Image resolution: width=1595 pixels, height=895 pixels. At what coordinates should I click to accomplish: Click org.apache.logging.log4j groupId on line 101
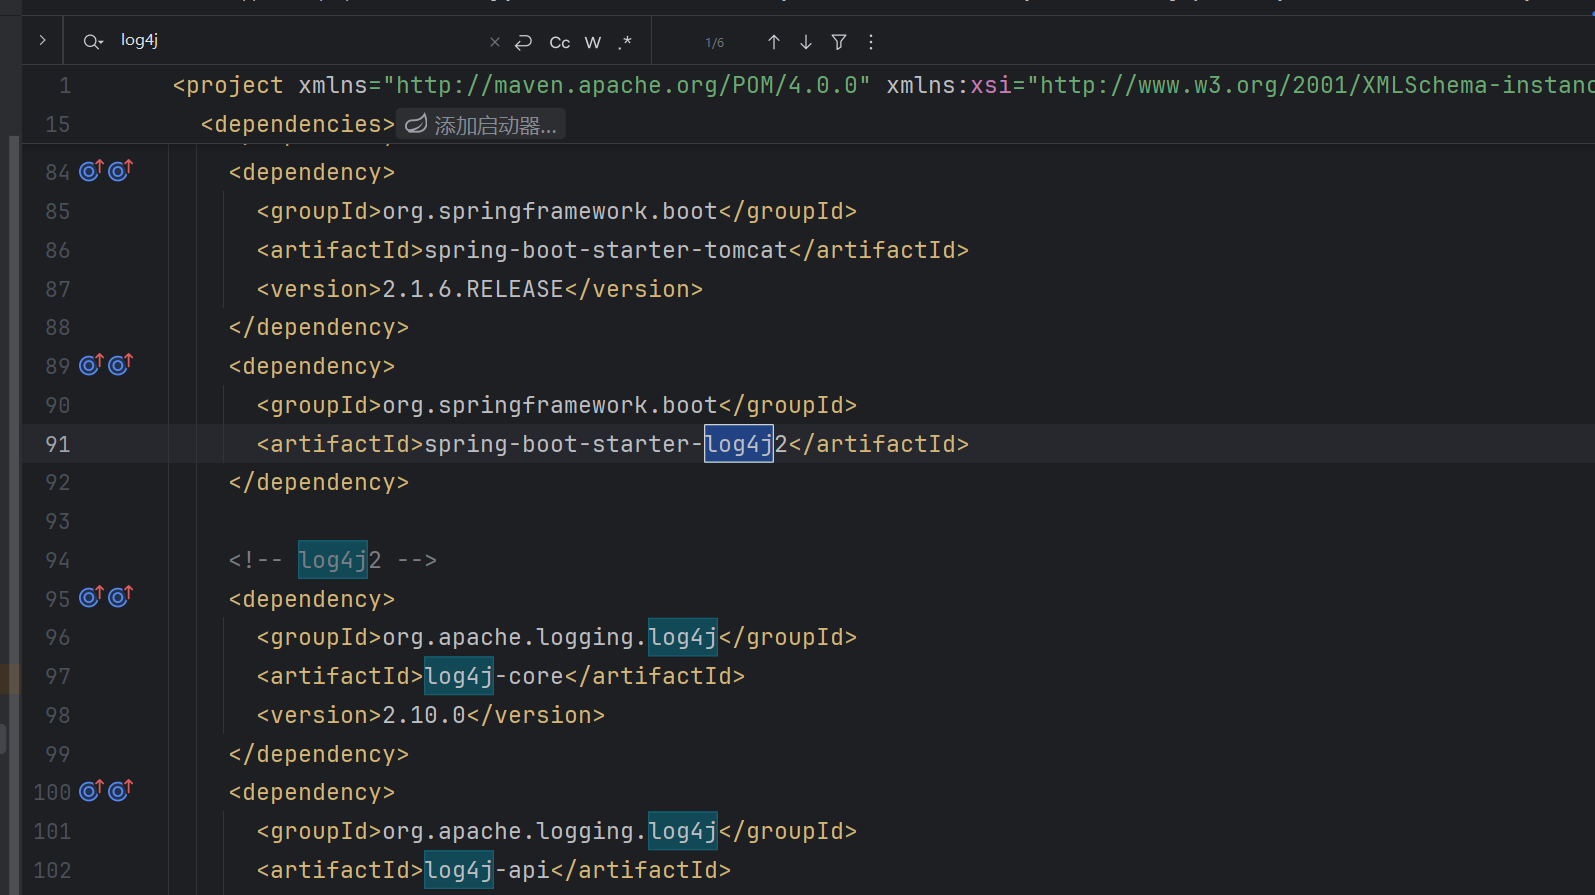coord(550,831)
